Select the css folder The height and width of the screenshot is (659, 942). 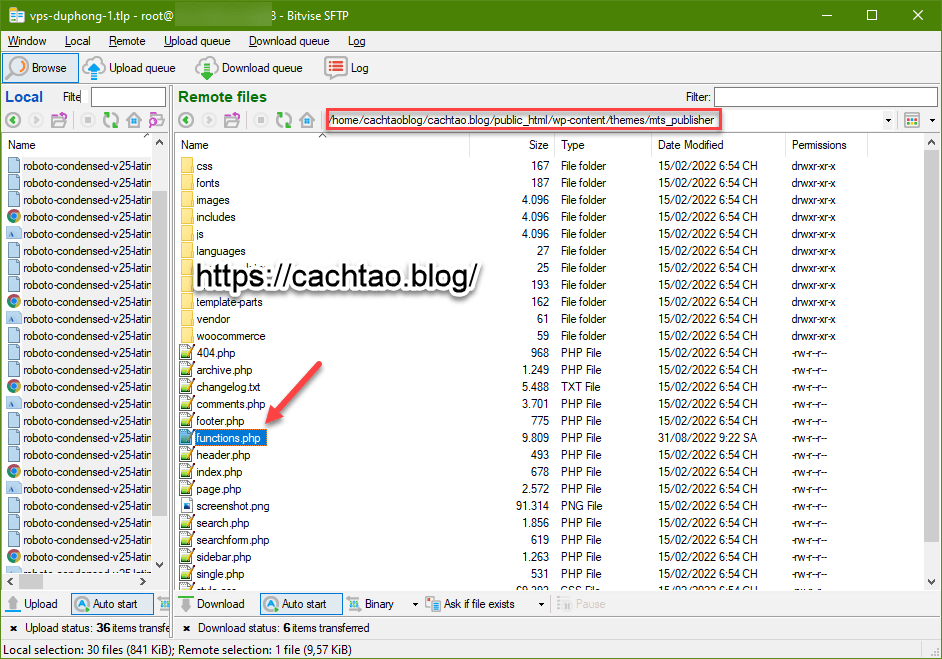point(204,166)
